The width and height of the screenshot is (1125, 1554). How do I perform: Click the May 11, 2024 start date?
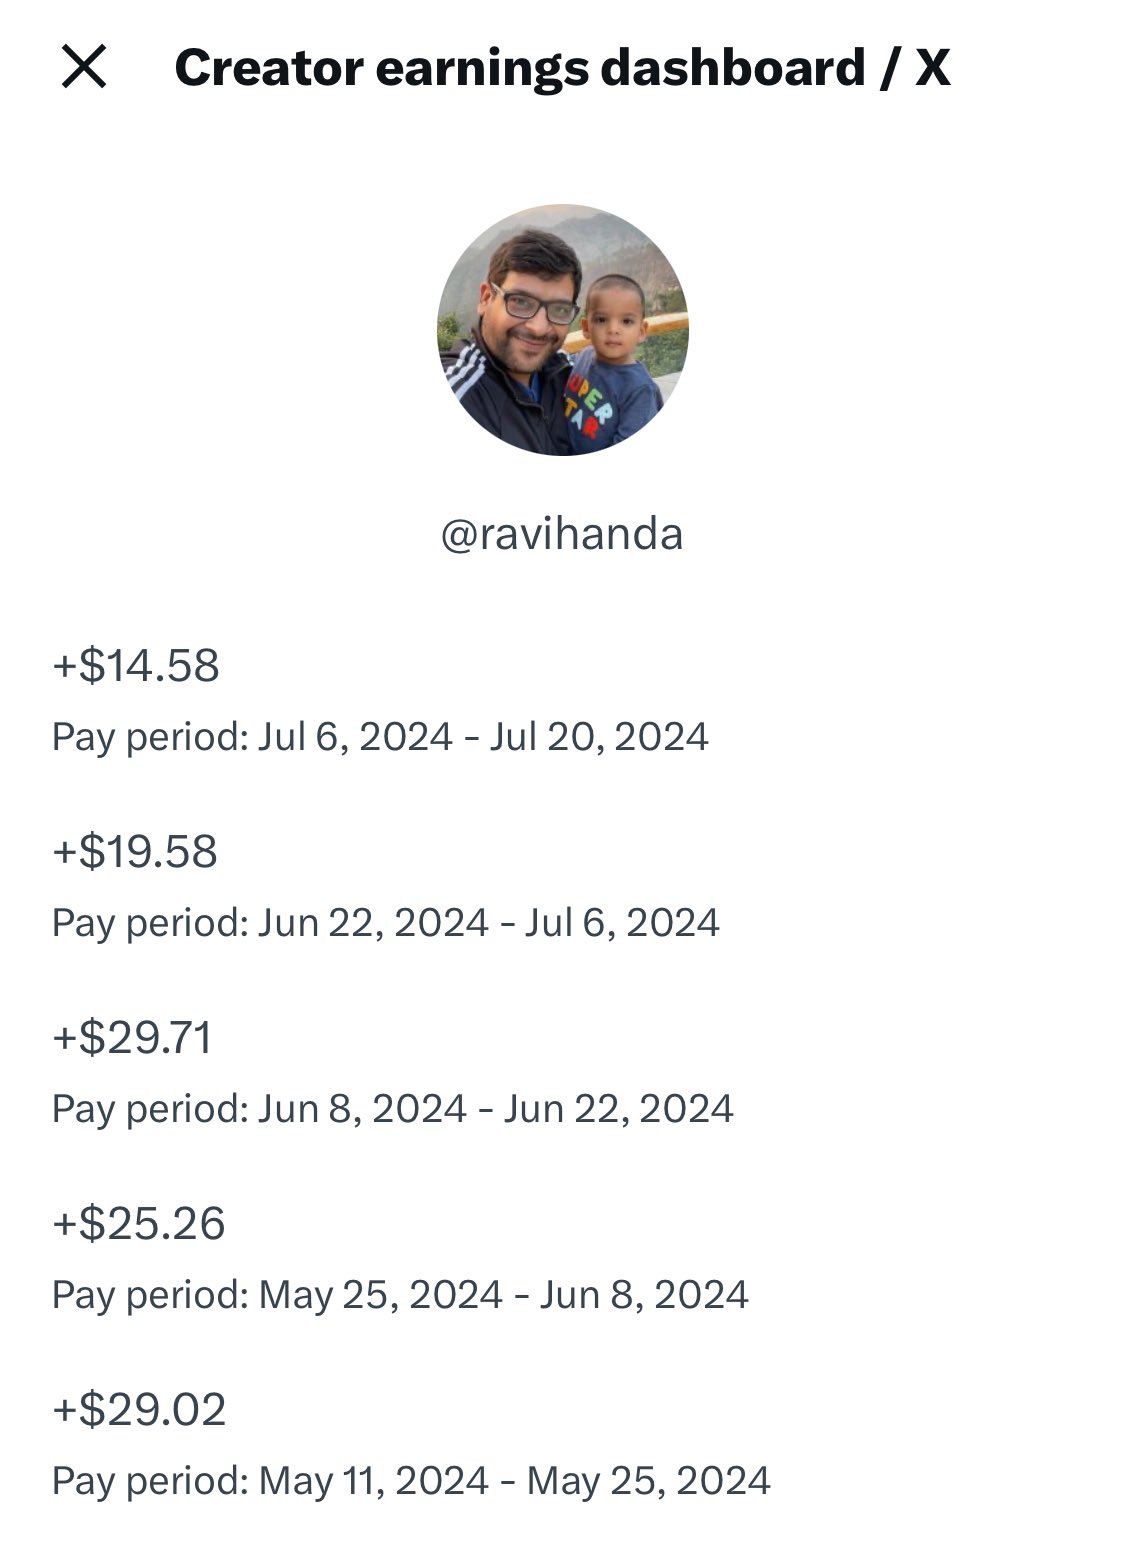(x=374, y=1481)
